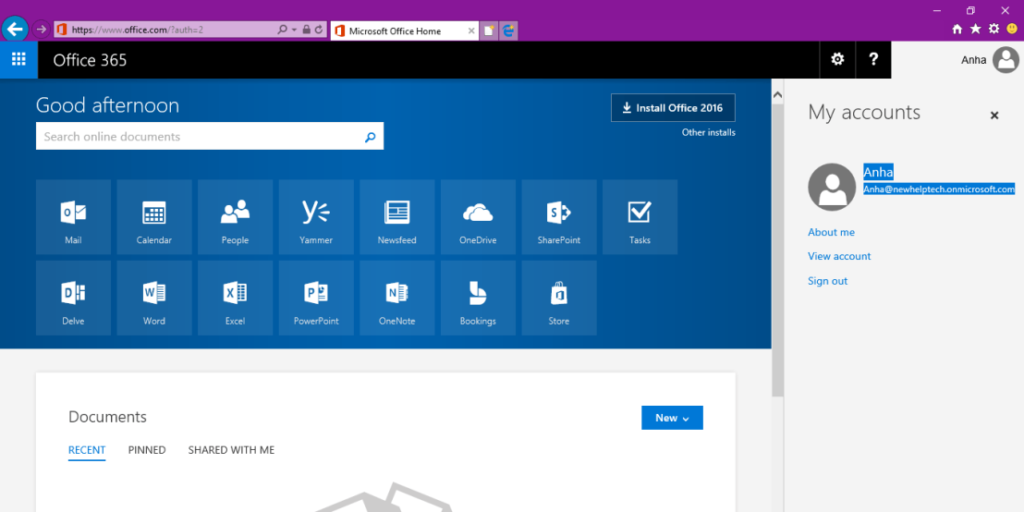Click the lock security icon in address bar

[x=306, y=29]
